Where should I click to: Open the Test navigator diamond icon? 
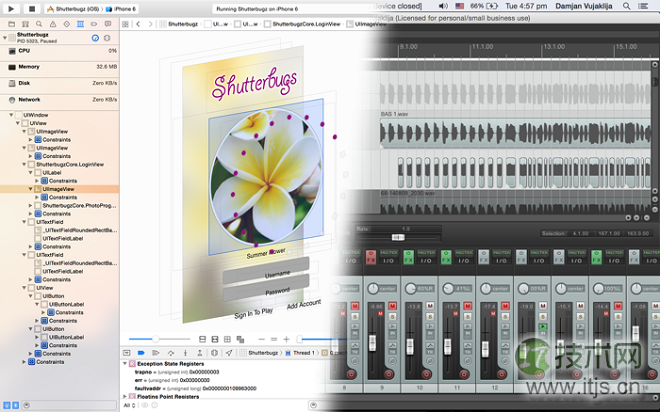[x=67, y=24]
